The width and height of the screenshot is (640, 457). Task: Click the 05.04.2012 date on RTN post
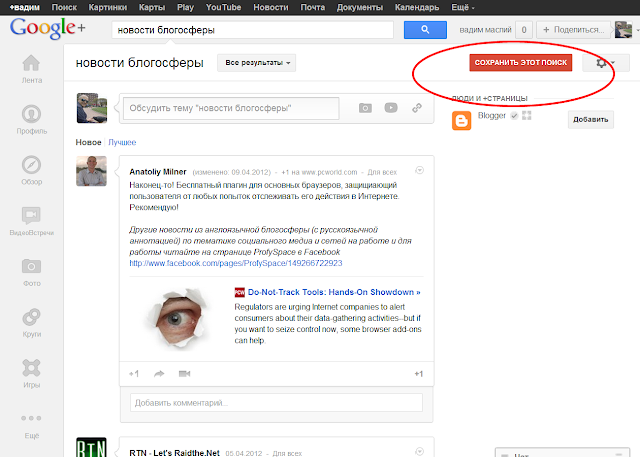(x=244, y=453)
